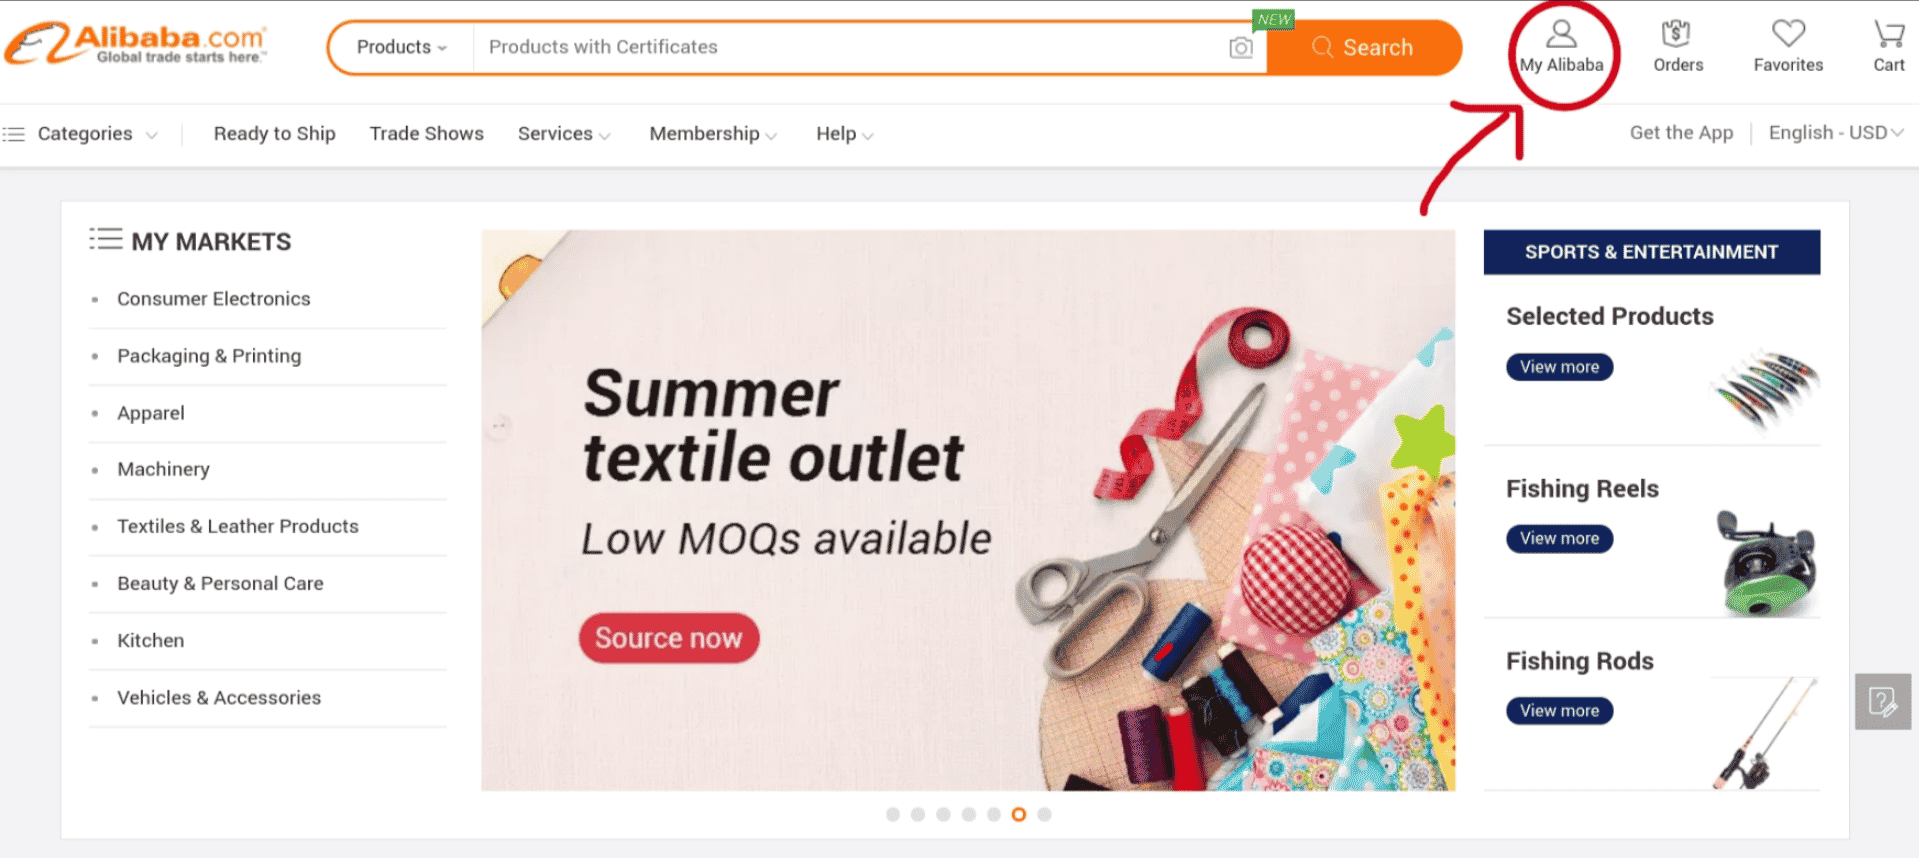Click the Alibaba.com logo
The height and width of the screenshot is (858, 1919).
point(136,44)
